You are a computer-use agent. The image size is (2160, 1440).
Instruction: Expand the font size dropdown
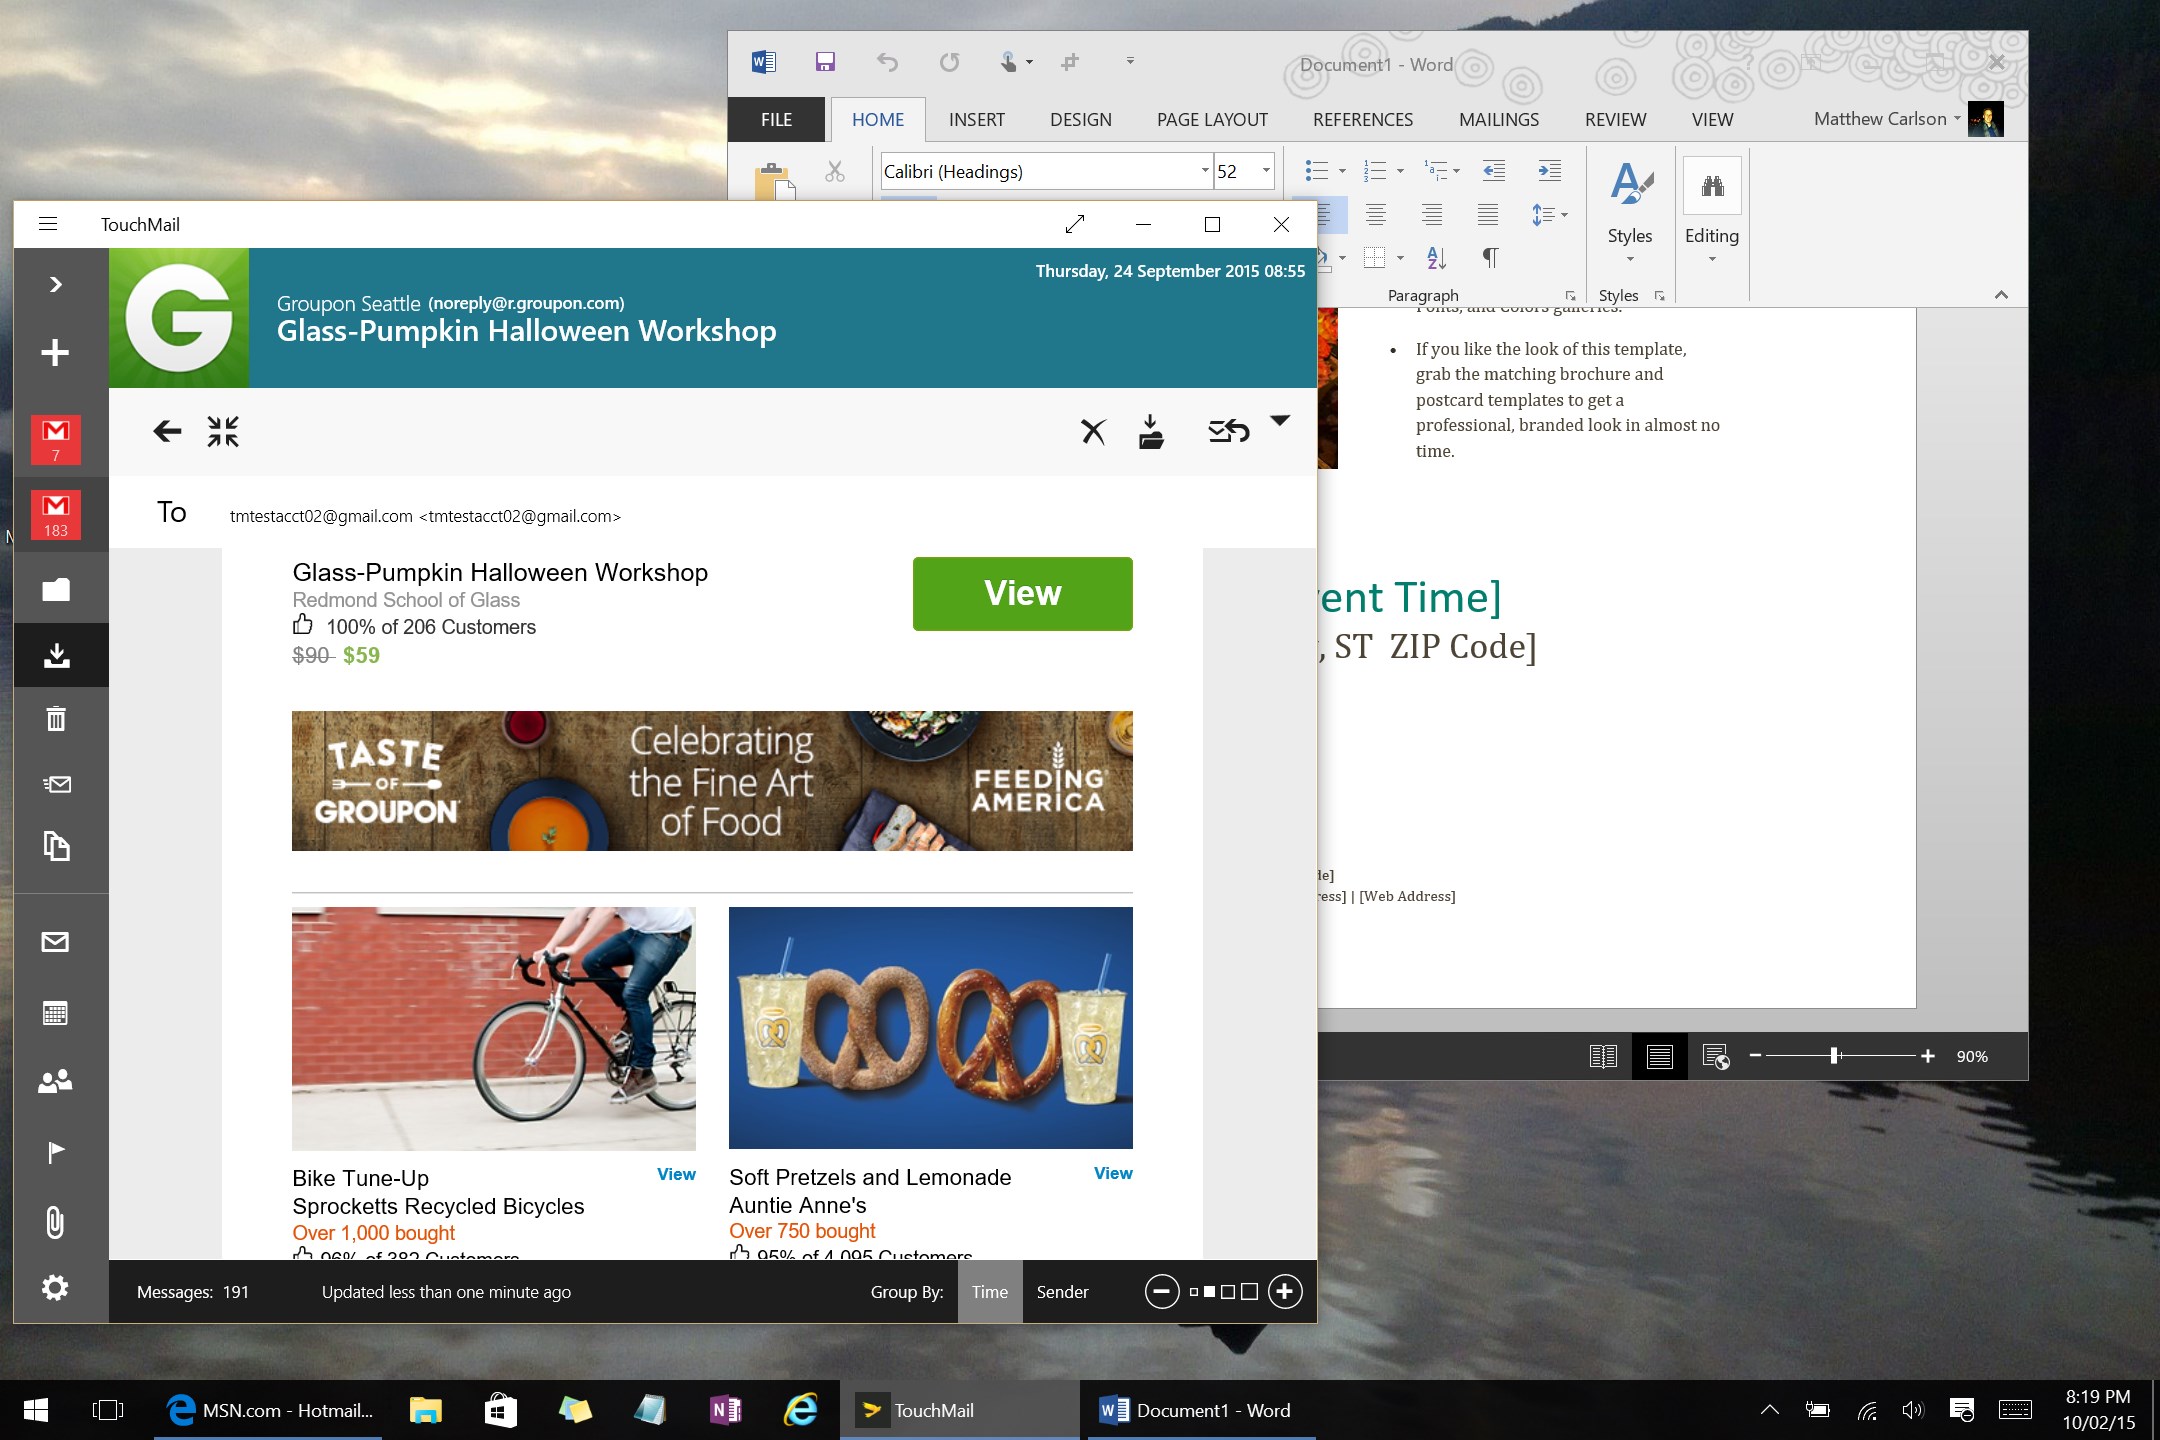pyautogui.click(x=1266, y=171)
